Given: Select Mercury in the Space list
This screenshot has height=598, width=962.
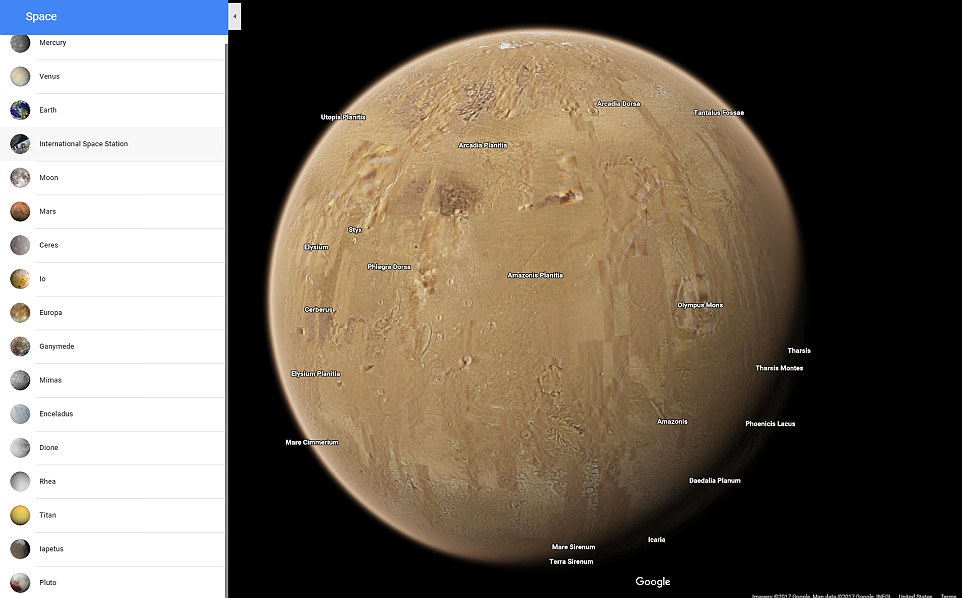Looking at the screenshot, I should 53,42.
